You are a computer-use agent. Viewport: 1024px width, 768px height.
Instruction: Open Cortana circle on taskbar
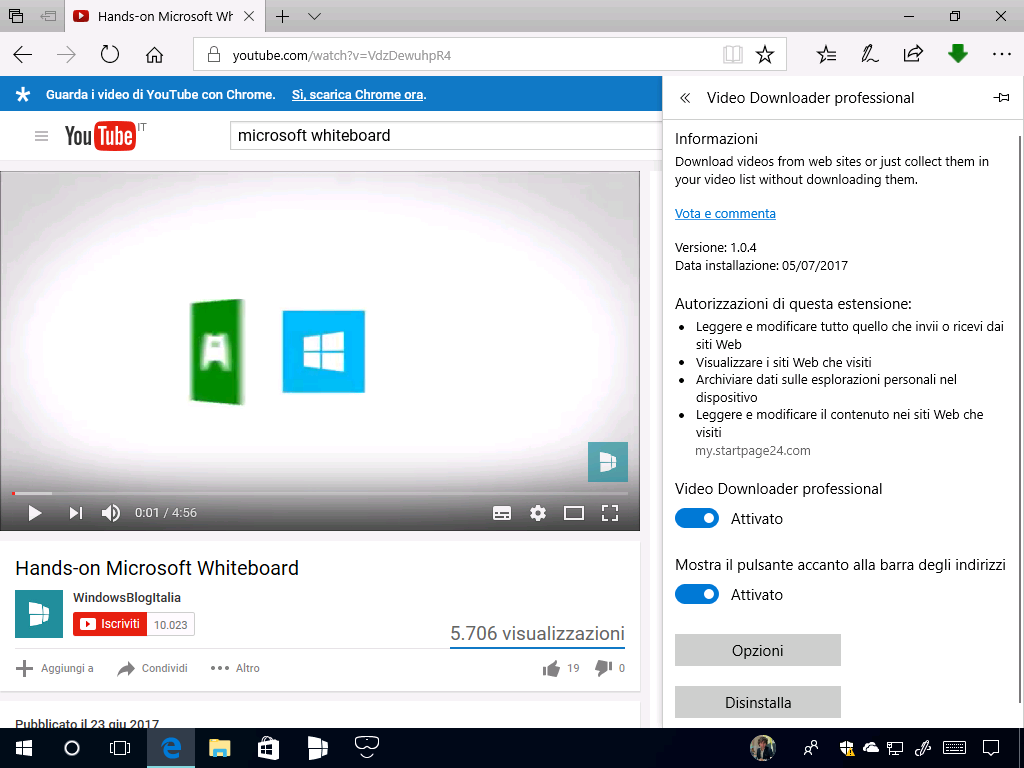tap(72, 748)
